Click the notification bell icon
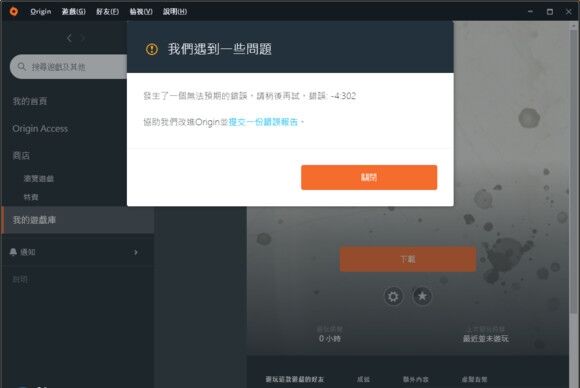580x388 pixels. click(13, 252)
